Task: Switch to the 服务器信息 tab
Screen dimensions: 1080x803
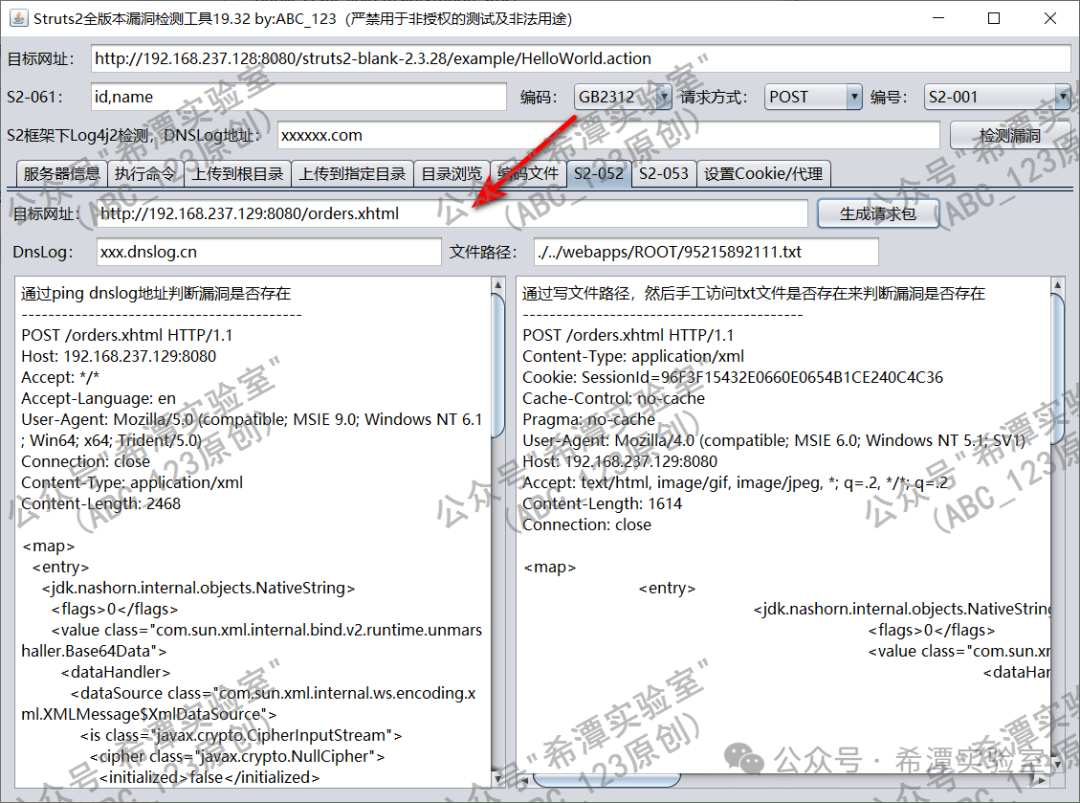Action: pyautogui.click(x=61, y=174)
